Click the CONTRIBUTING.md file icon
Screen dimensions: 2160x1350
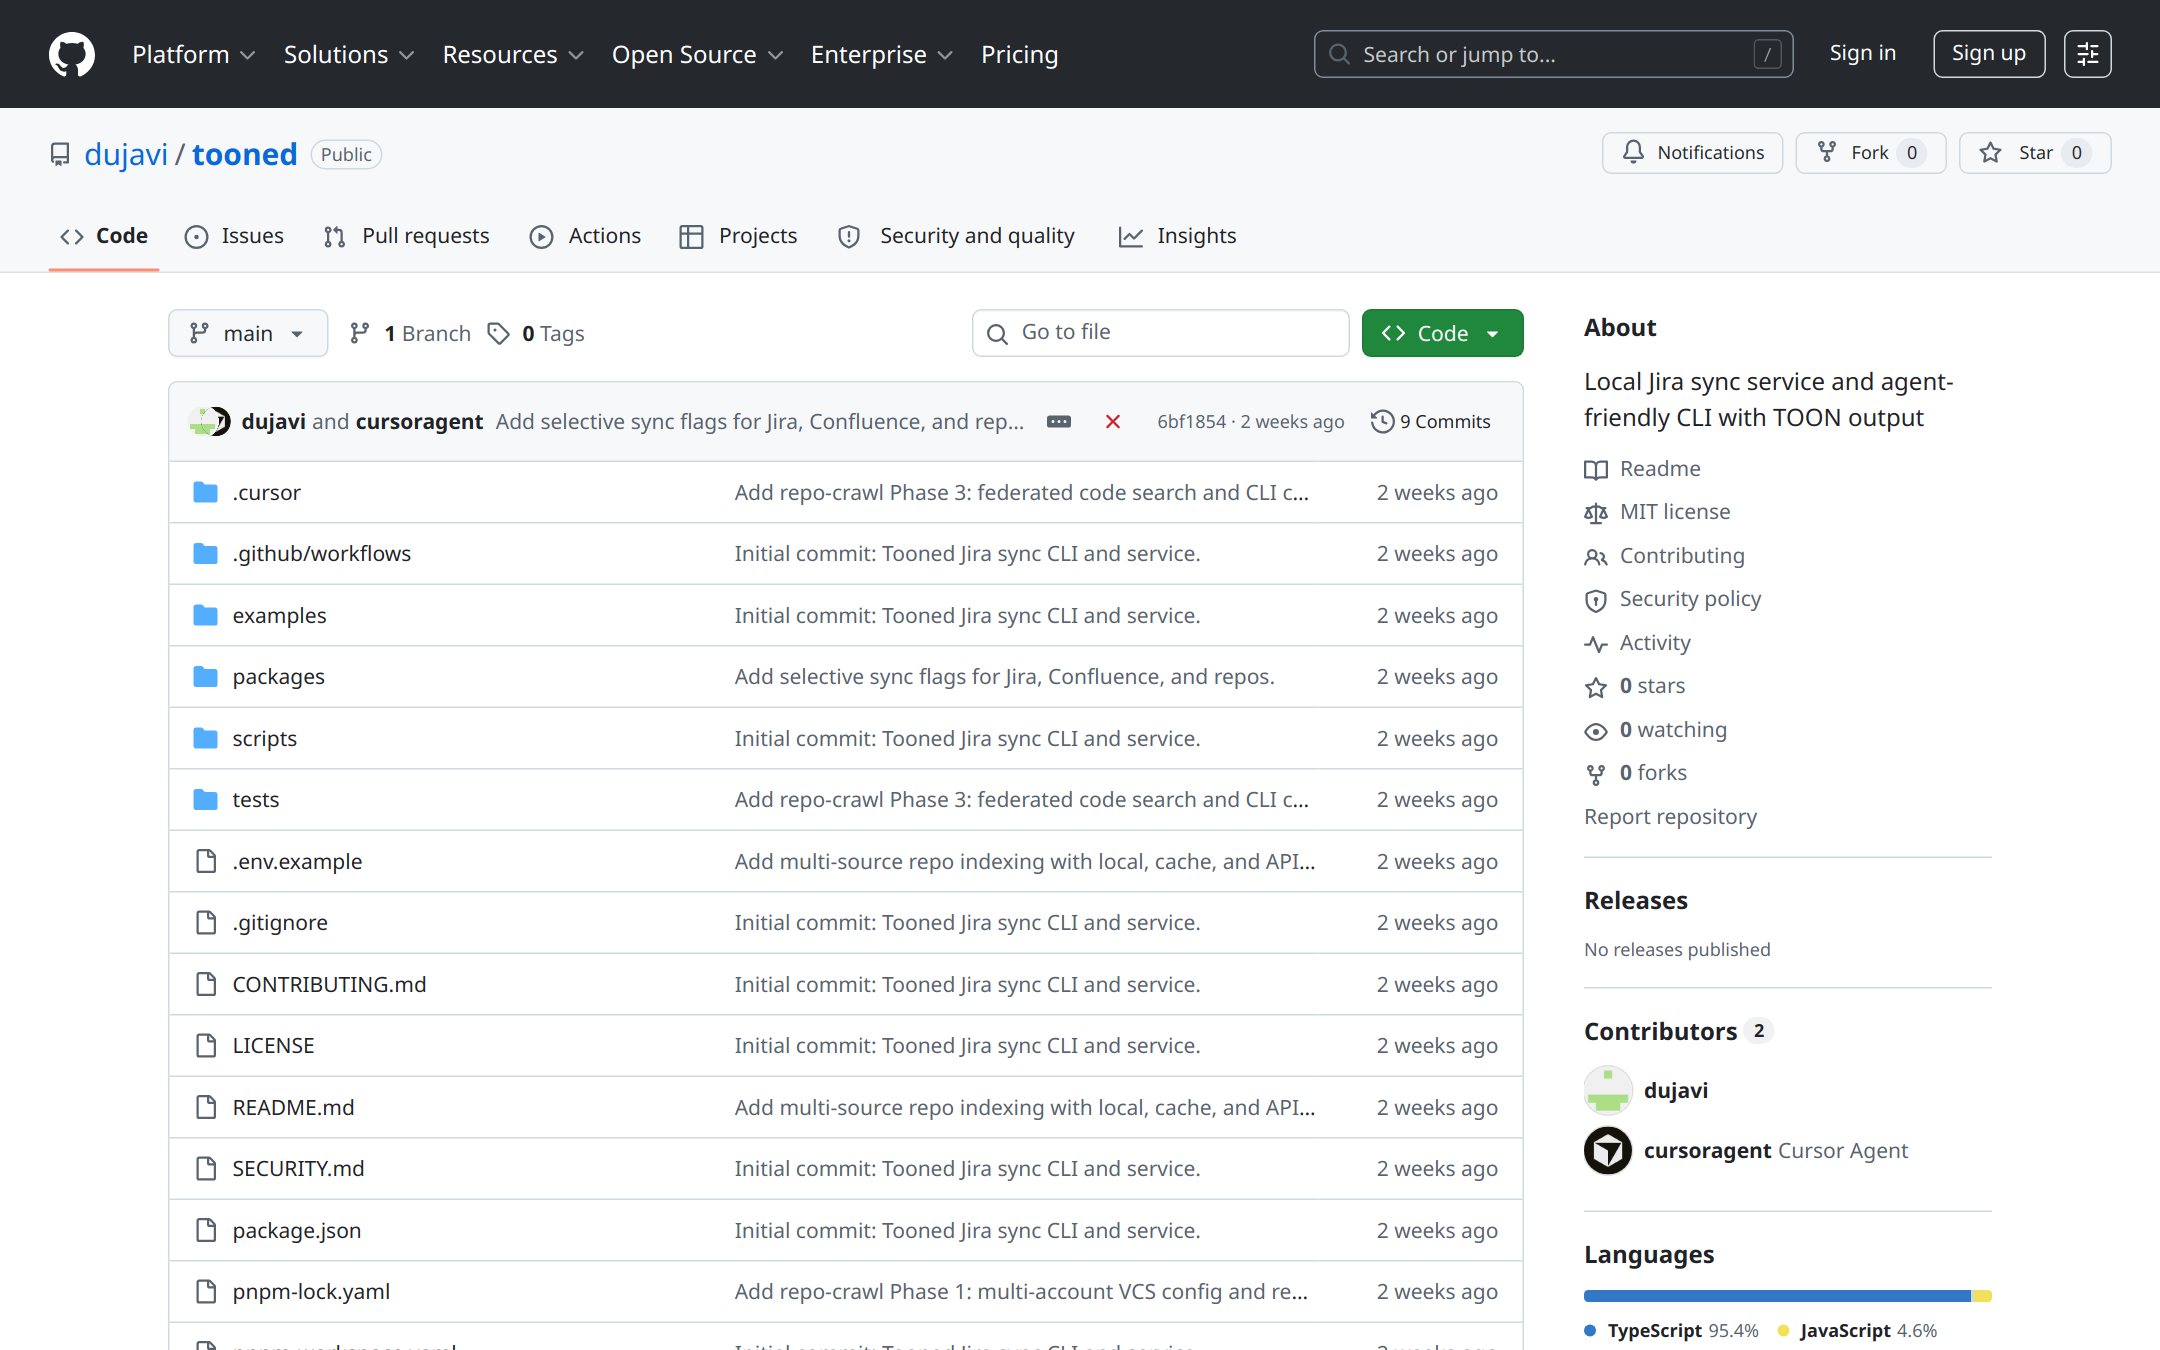[205, 984]
